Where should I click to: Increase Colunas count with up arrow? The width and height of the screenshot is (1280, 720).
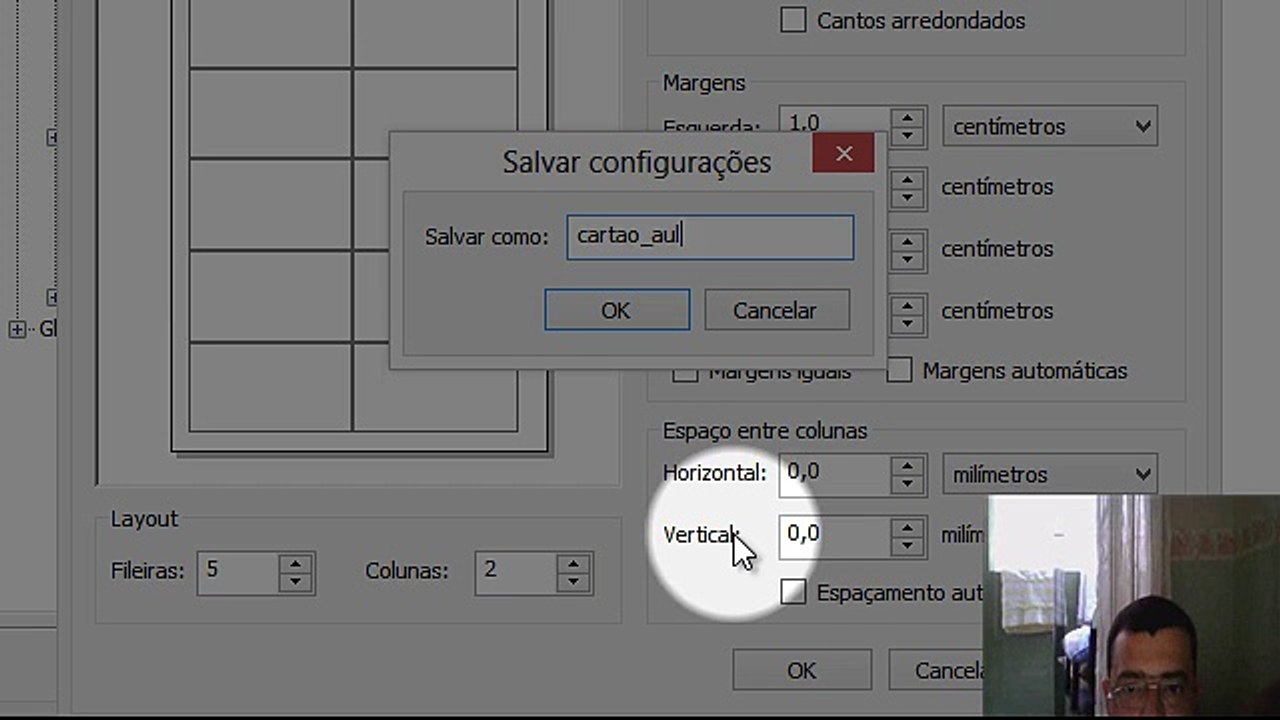click(x=573, y=563)
